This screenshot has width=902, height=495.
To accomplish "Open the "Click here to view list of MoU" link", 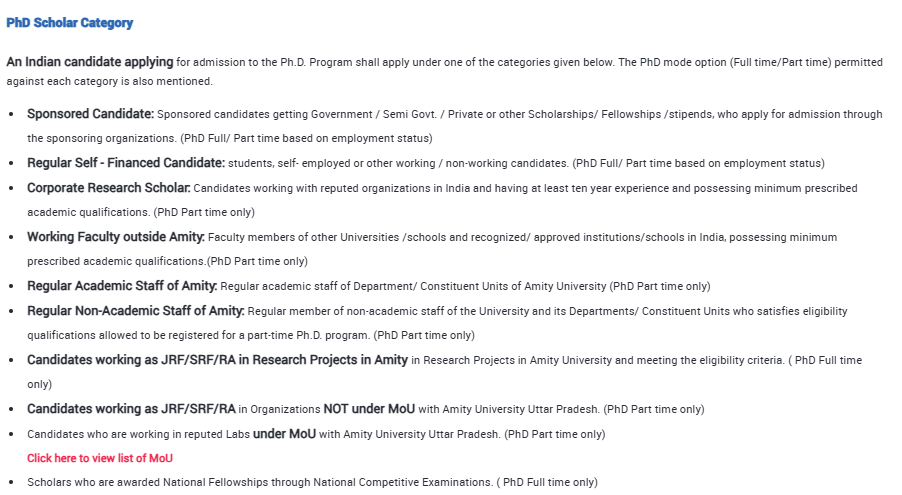I will [100, 458].
